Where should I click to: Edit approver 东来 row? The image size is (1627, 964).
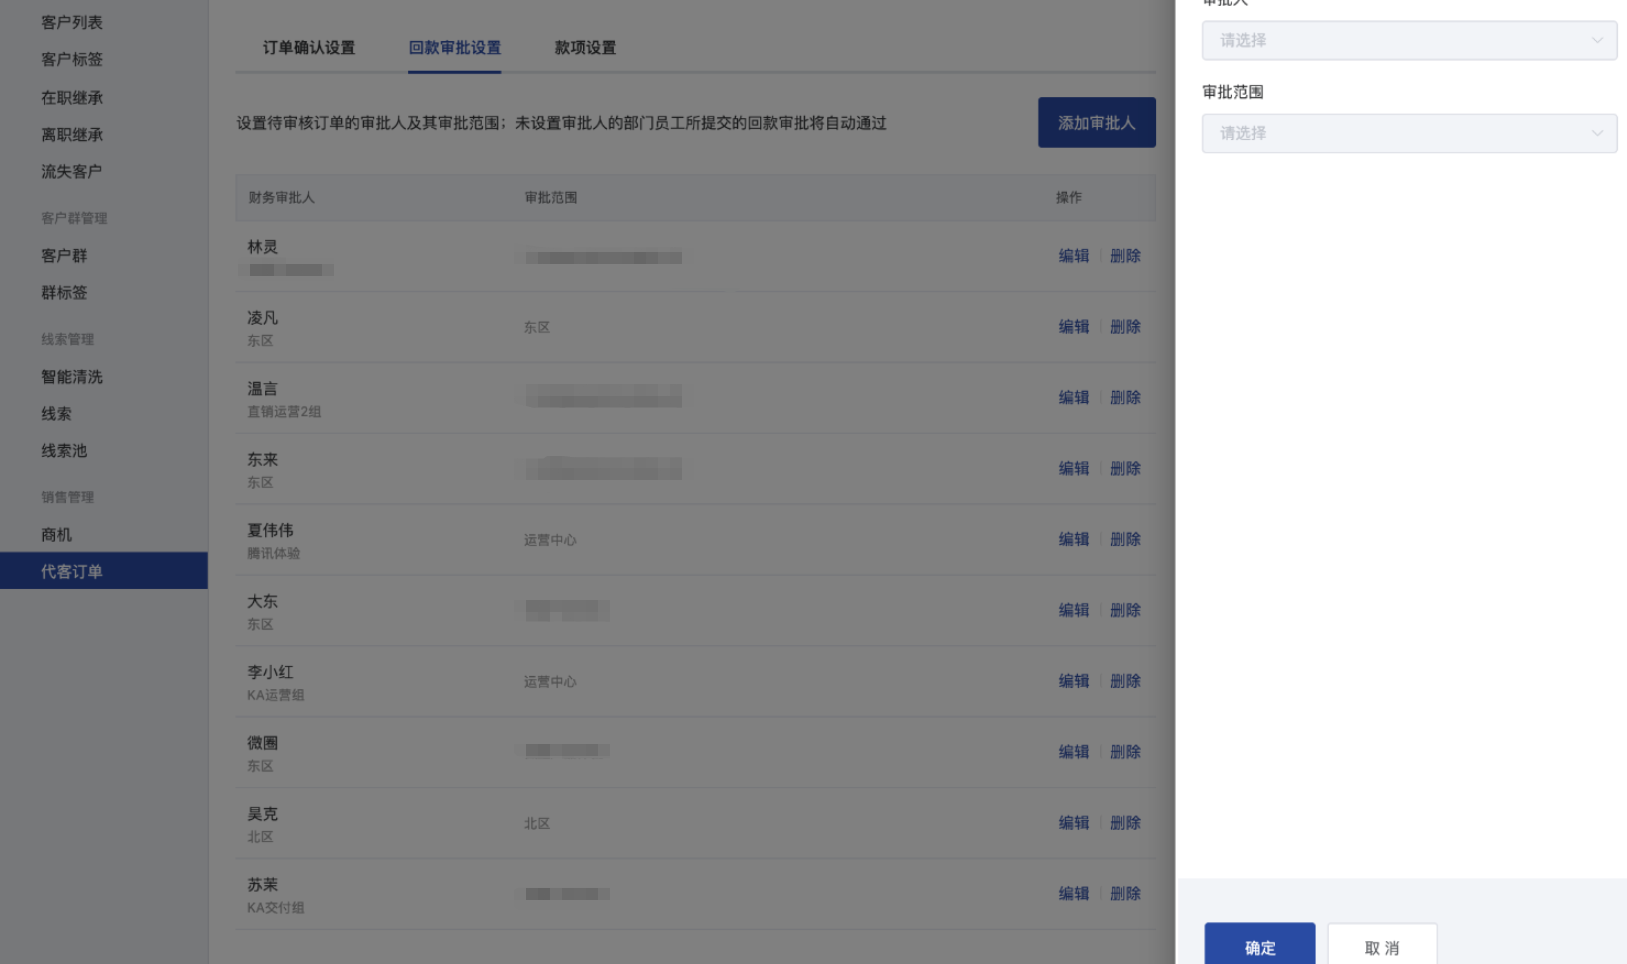pyautogui.click(x=1074, y=469)
